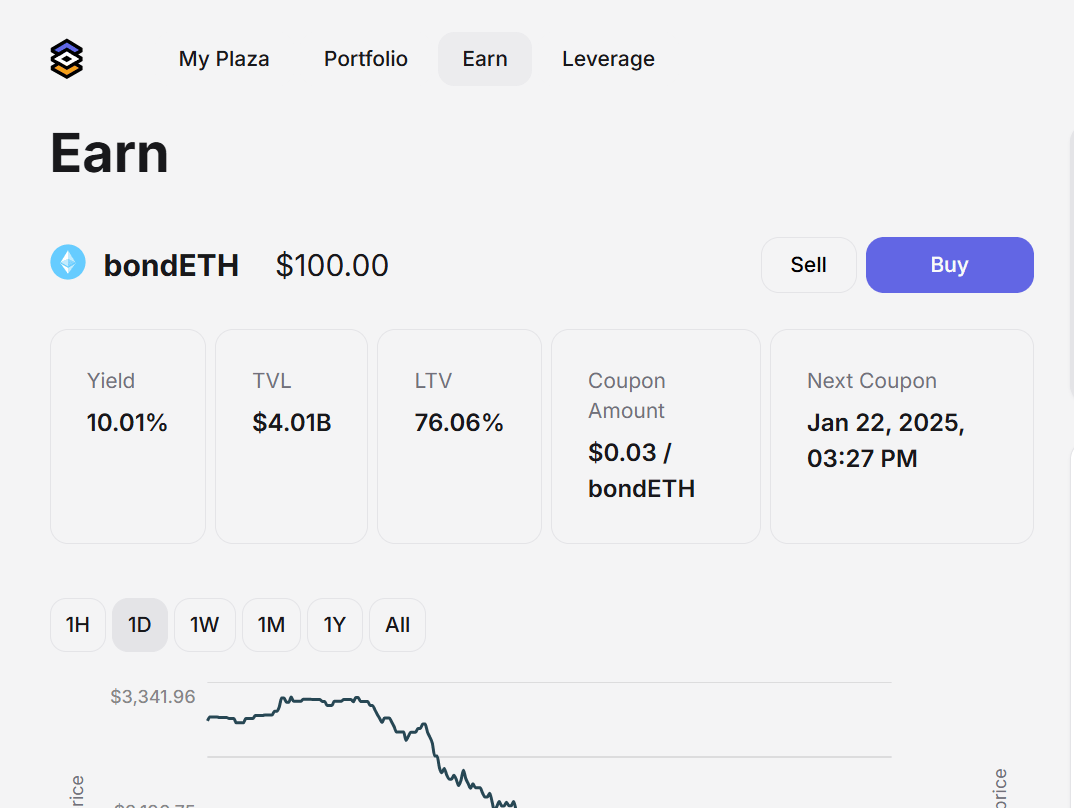Click the Yield 10.01% card

128,436
